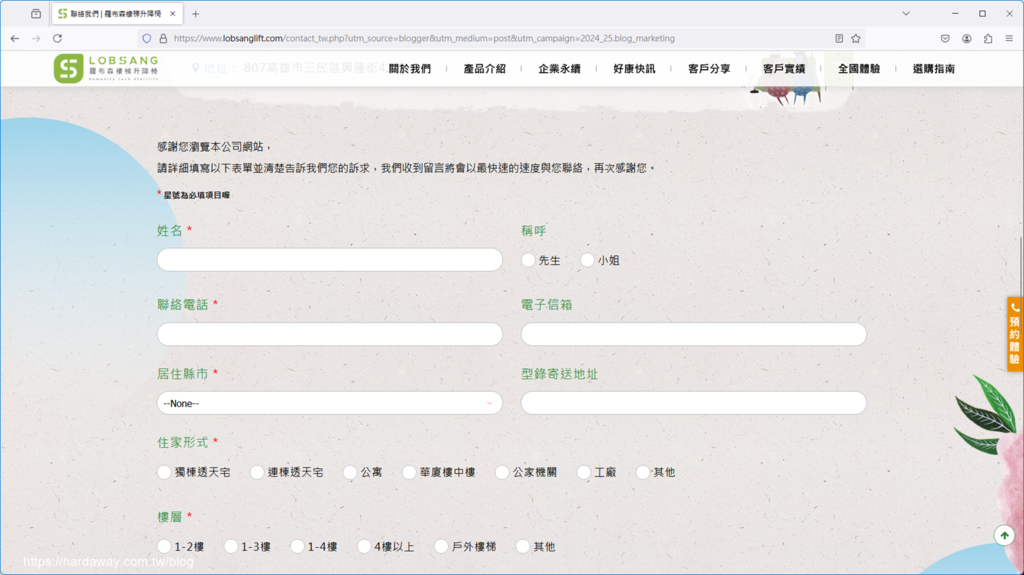
Task: Close the Lobsang contact tab
Action: [172, 14]
